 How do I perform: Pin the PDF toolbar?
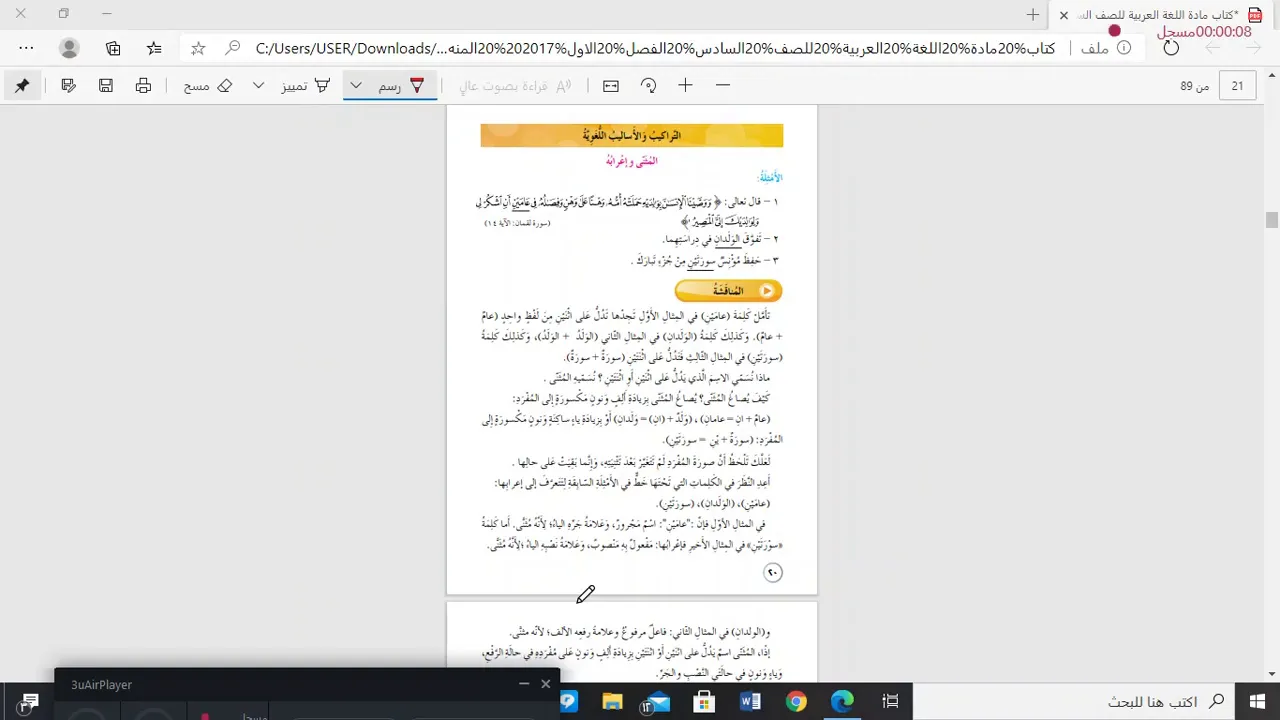pos(22,86)
